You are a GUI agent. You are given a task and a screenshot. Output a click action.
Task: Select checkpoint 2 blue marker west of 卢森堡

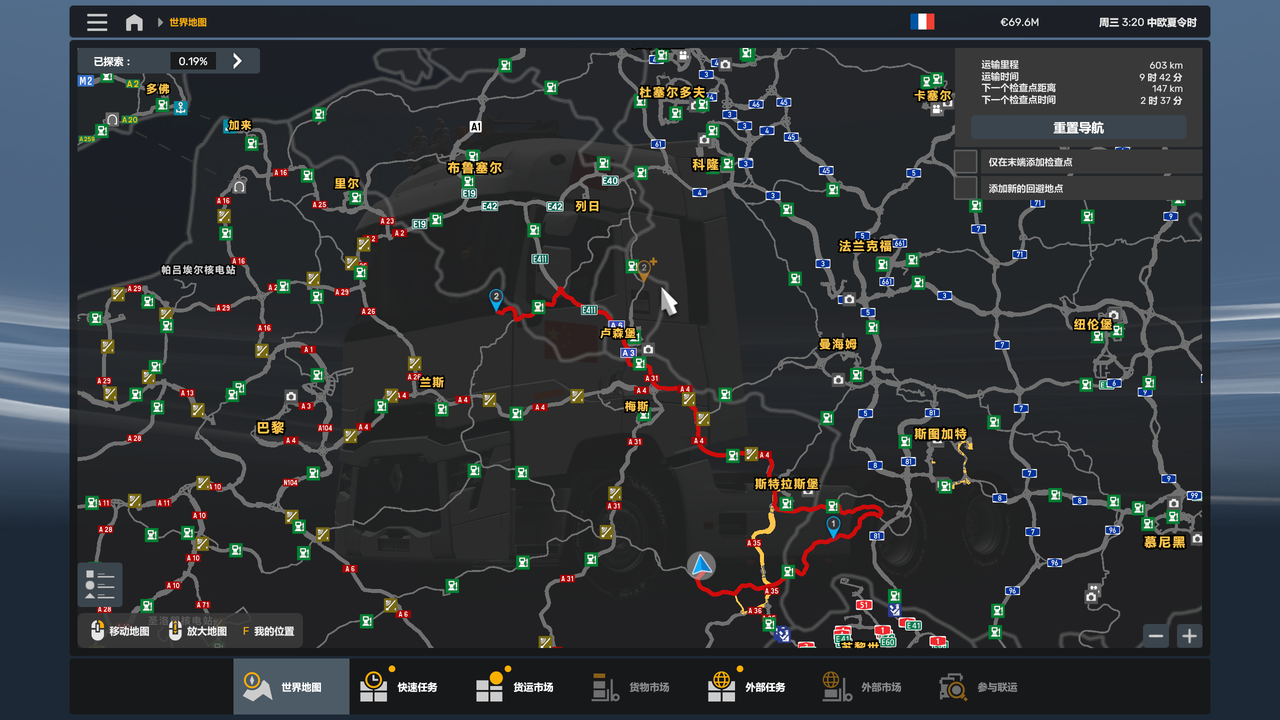[495, 299]
